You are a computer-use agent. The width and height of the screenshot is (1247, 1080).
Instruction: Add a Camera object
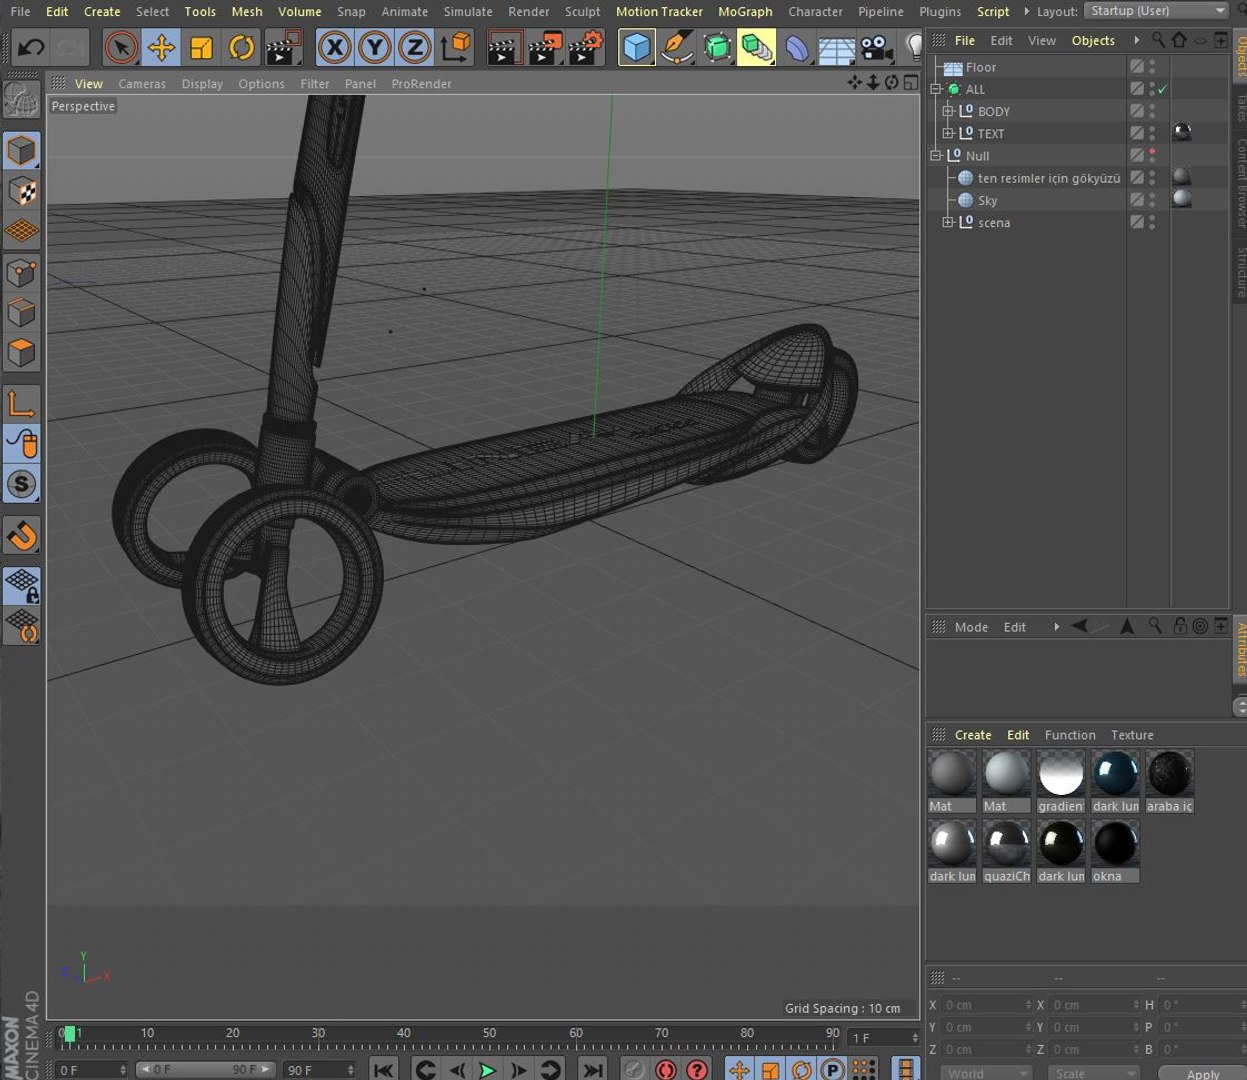coord(876,47)
